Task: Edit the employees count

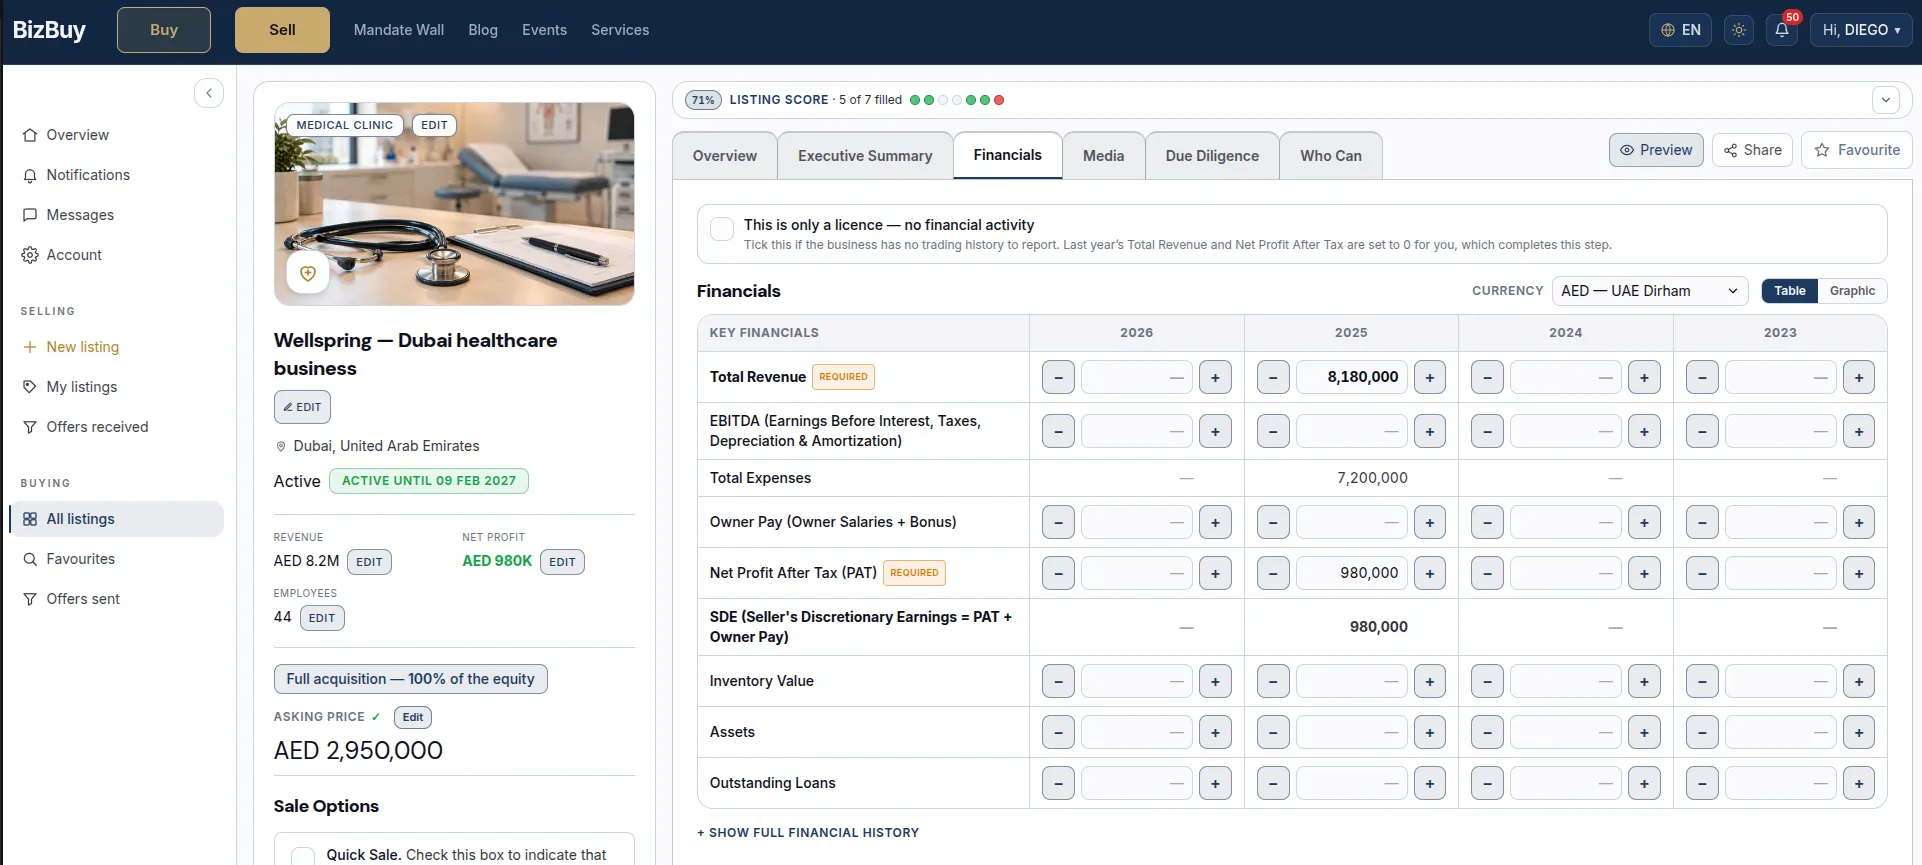Action: coord(322,618)
